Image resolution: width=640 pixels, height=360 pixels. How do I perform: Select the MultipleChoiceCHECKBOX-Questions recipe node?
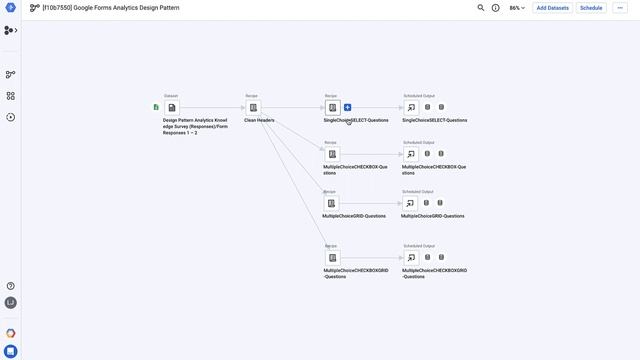click(332, 154)
